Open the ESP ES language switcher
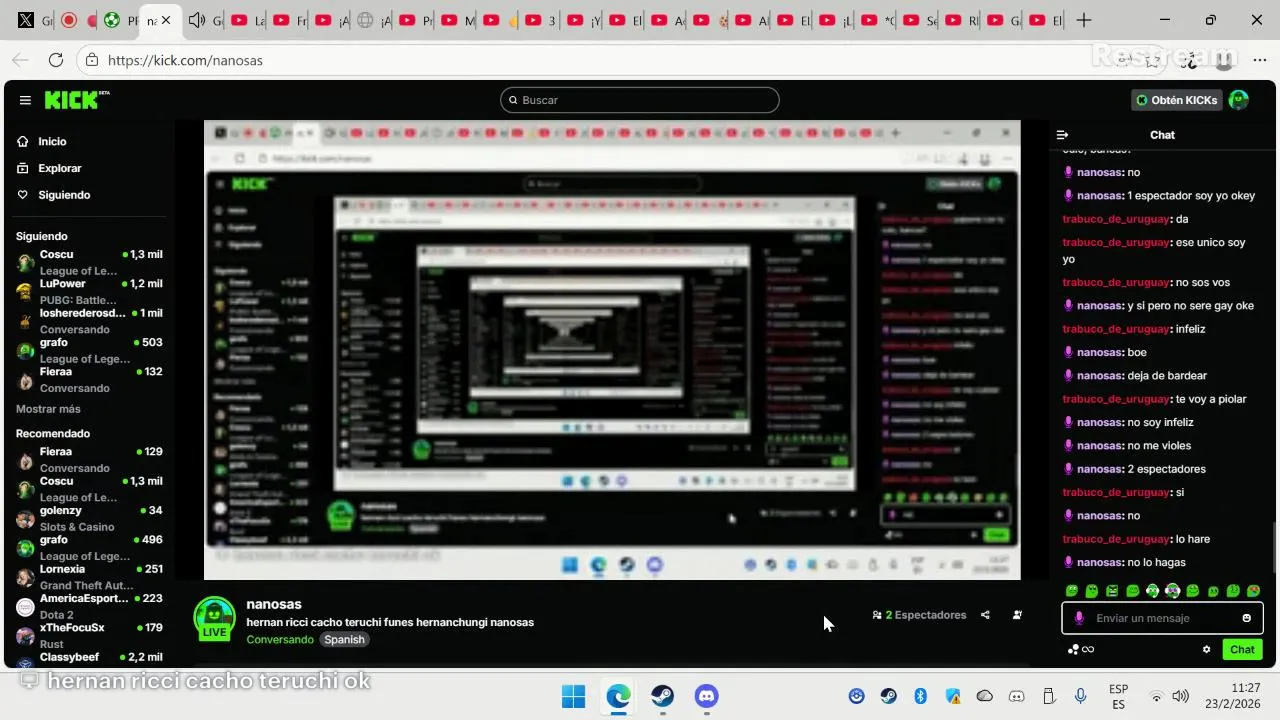 point(1119,696)
